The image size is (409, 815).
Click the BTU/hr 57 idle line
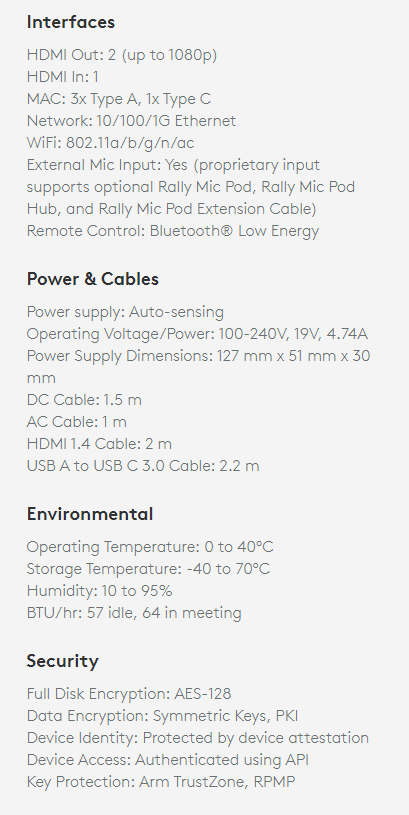coord(134,613)
